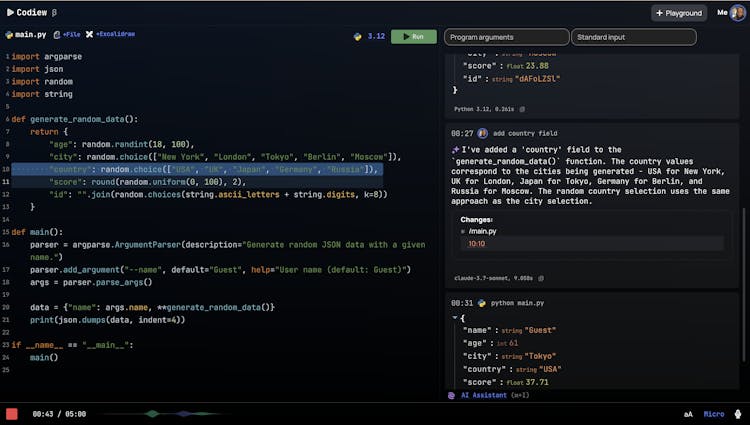Click Python icon beside python main.py
Image resolution: width=750 pixels, height=425 pixels.
(482, 303)
